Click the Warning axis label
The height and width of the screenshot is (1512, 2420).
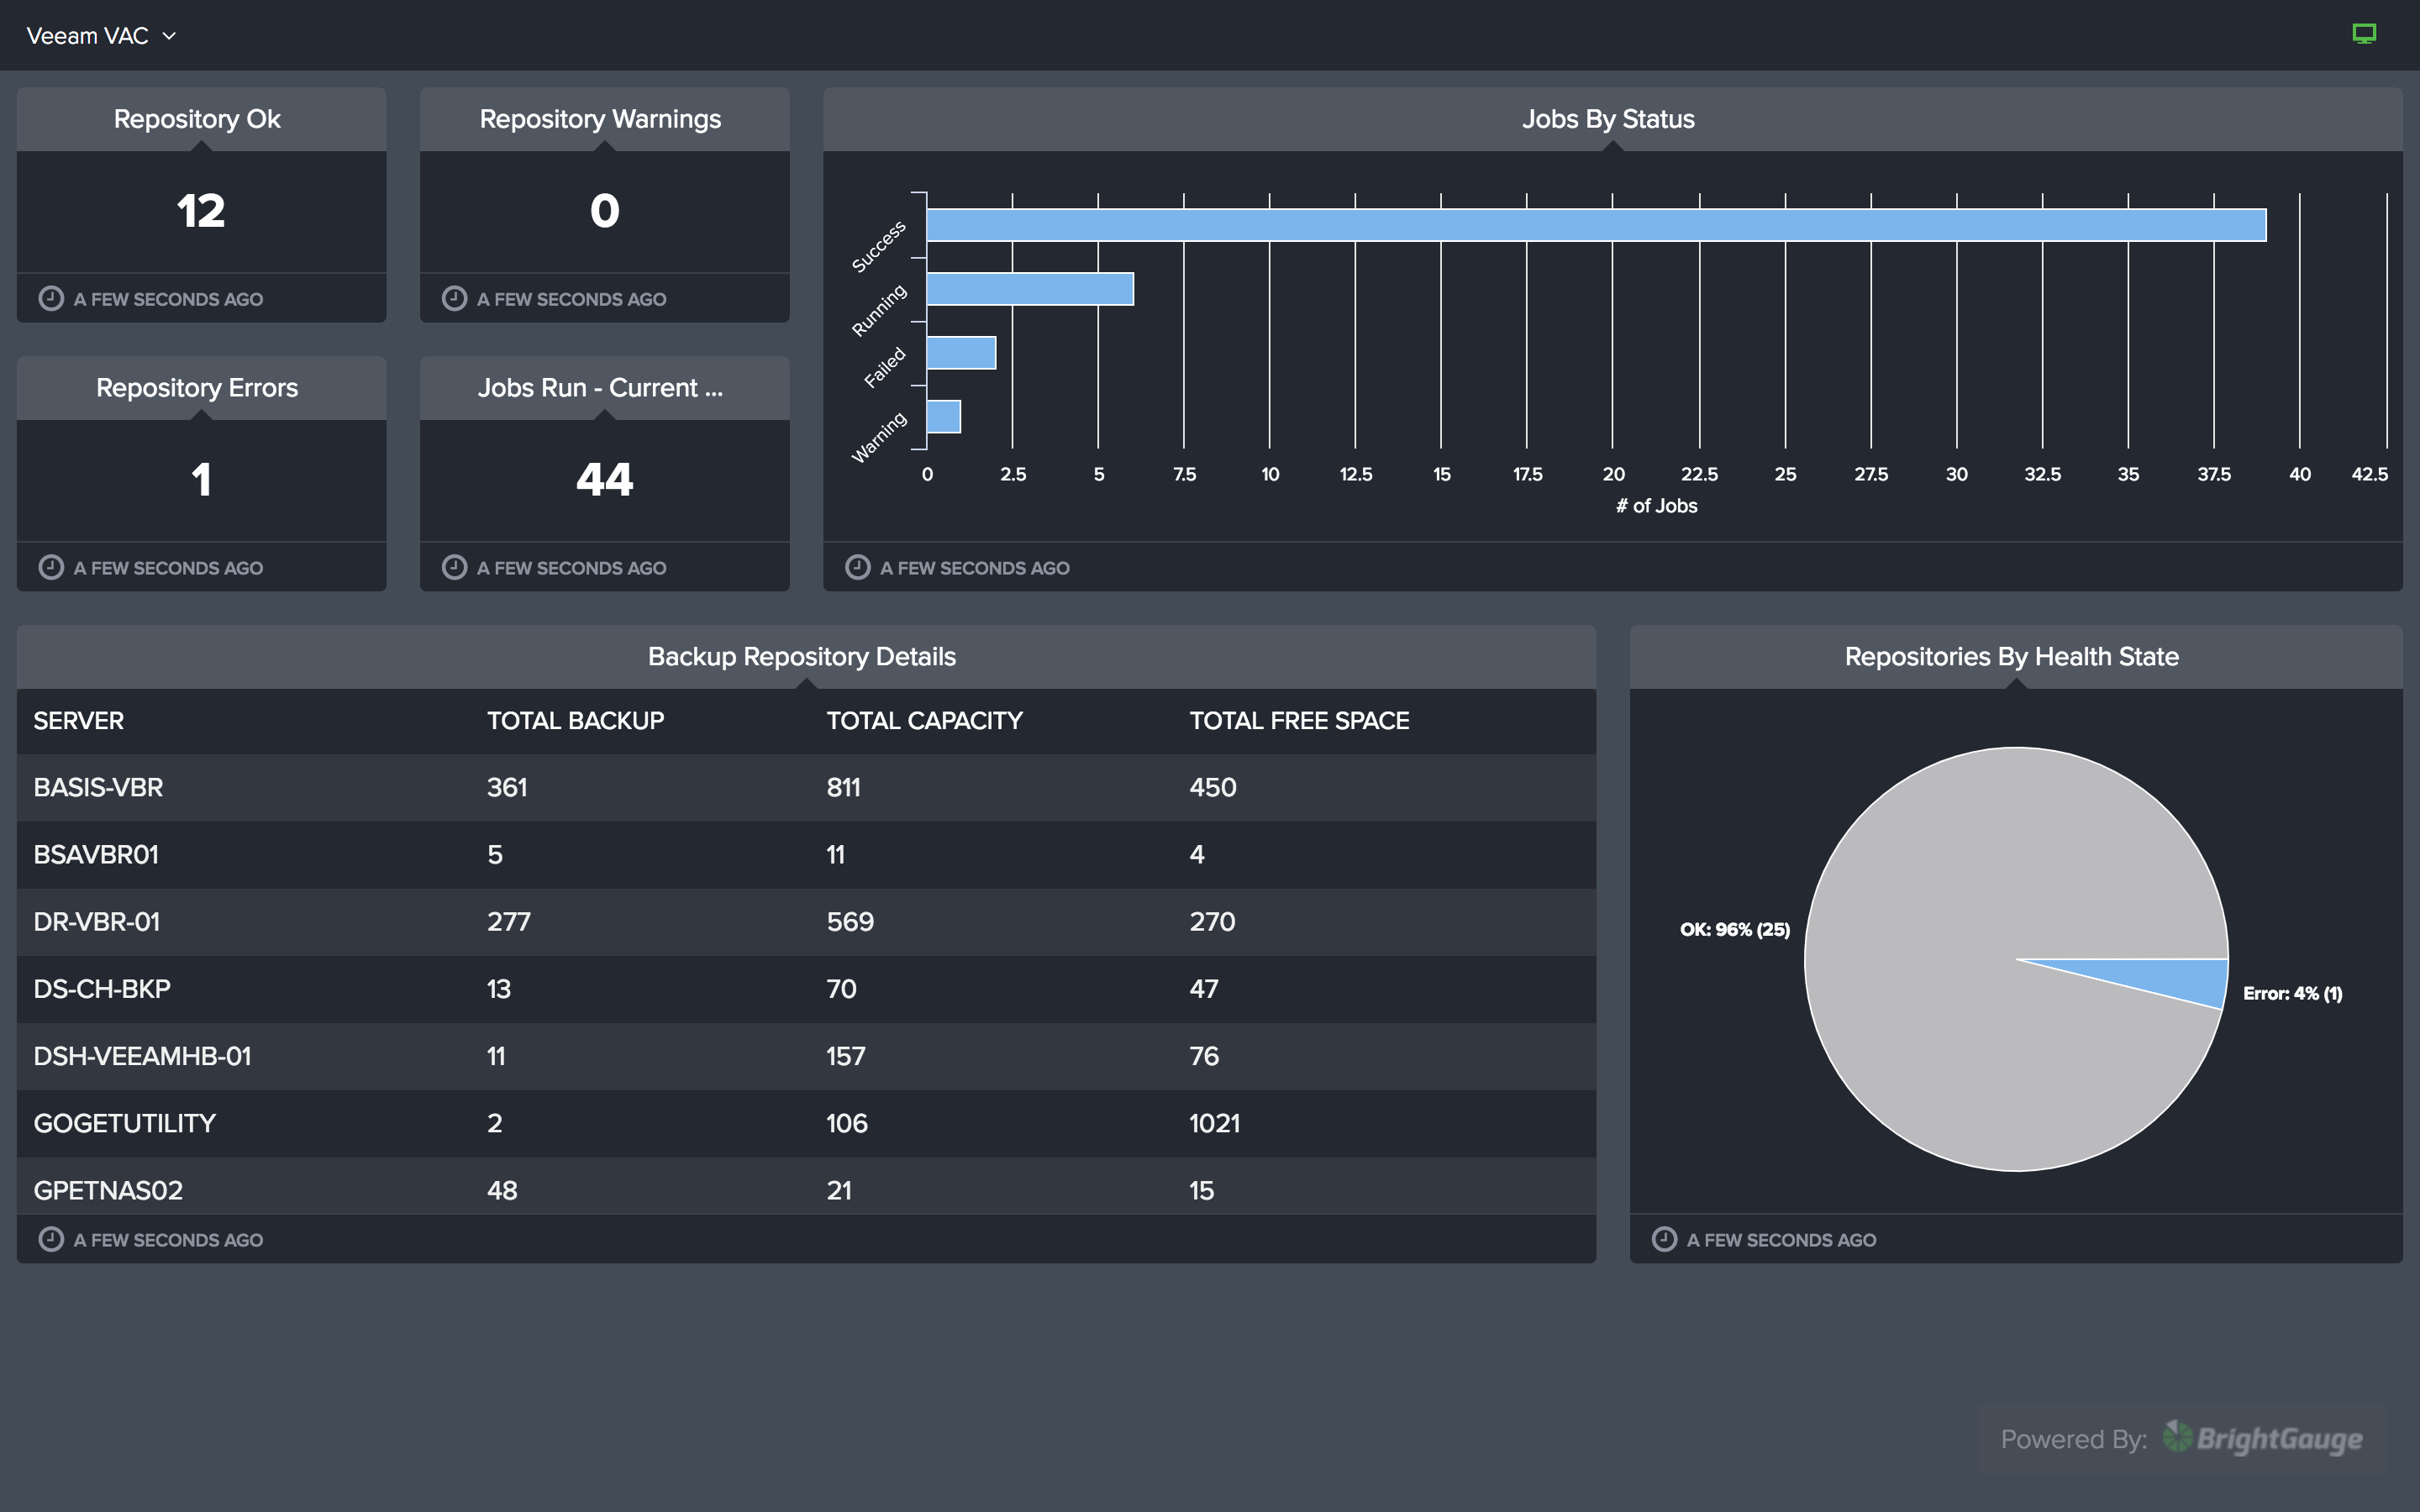point(878,437)
